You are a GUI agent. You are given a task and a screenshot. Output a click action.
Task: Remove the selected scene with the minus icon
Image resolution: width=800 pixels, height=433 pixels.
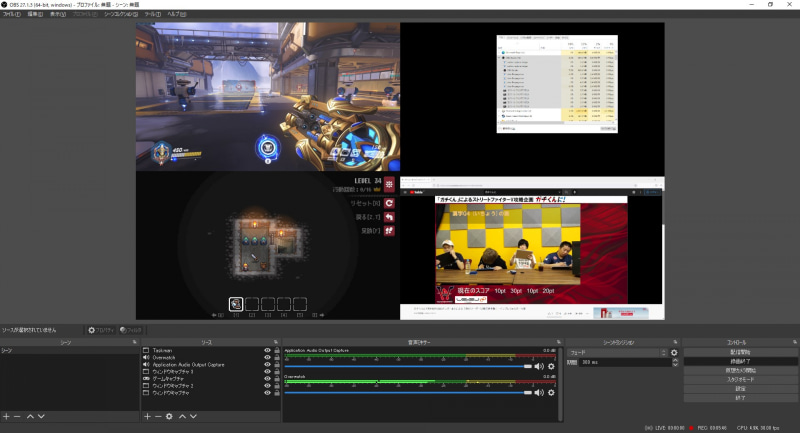tap(17, 417)
